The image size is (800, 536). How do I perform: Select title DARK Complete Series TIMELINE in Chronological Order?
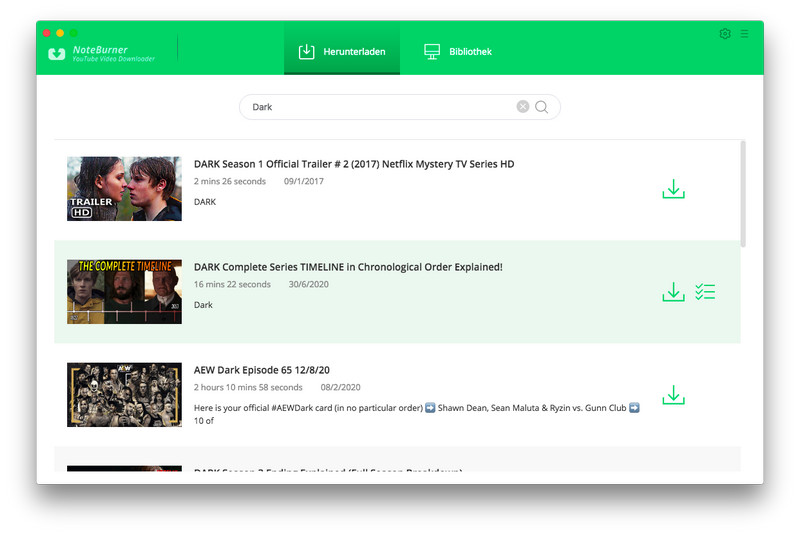click(348, 267)
